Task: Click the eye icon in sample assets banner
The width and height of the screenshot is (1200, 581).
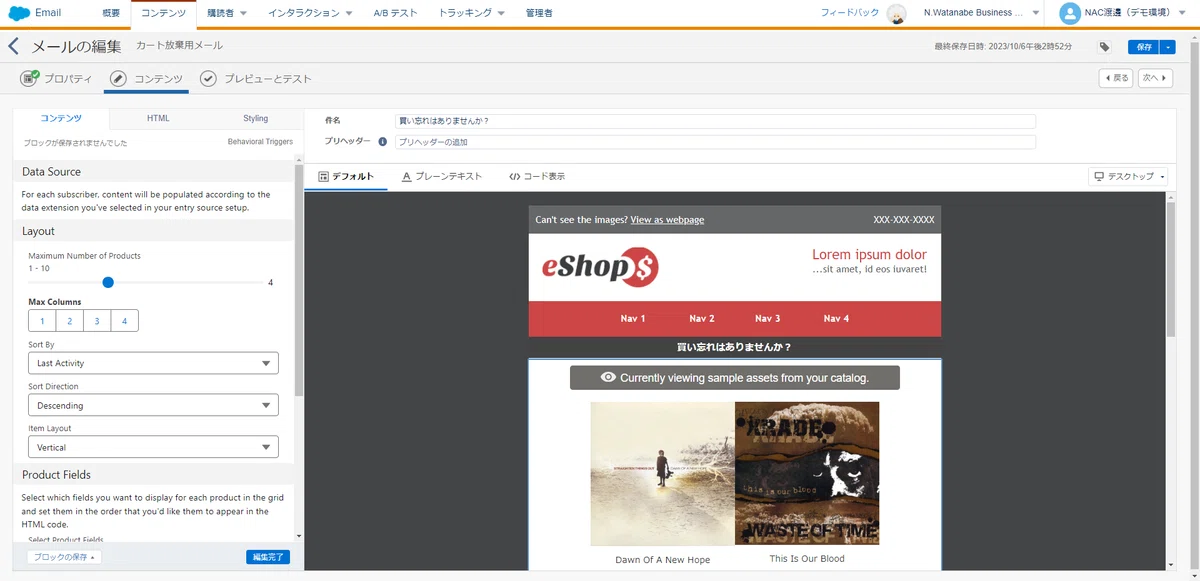Action: [x=608, y=378]
